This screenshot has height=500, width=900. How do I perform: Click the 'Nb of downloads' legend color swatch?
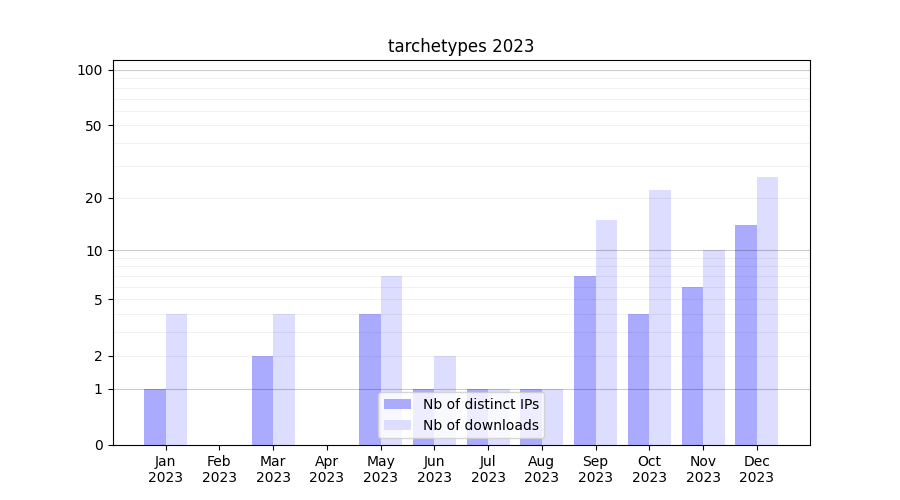pyautogui.click(x=397, y=425)
